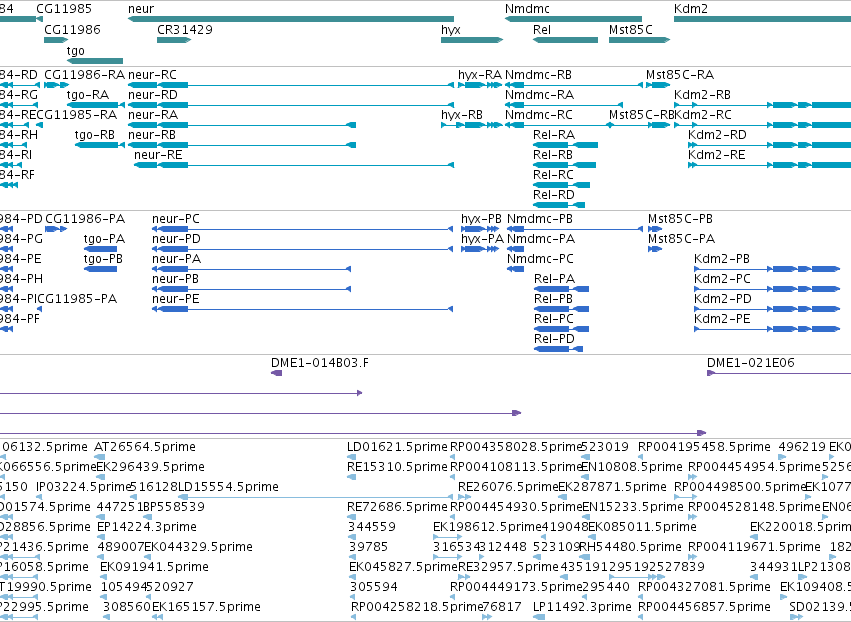Screen dimensions: 851x622
Task: Click transcript neur-RB label
Action: (x=152, y=135)
